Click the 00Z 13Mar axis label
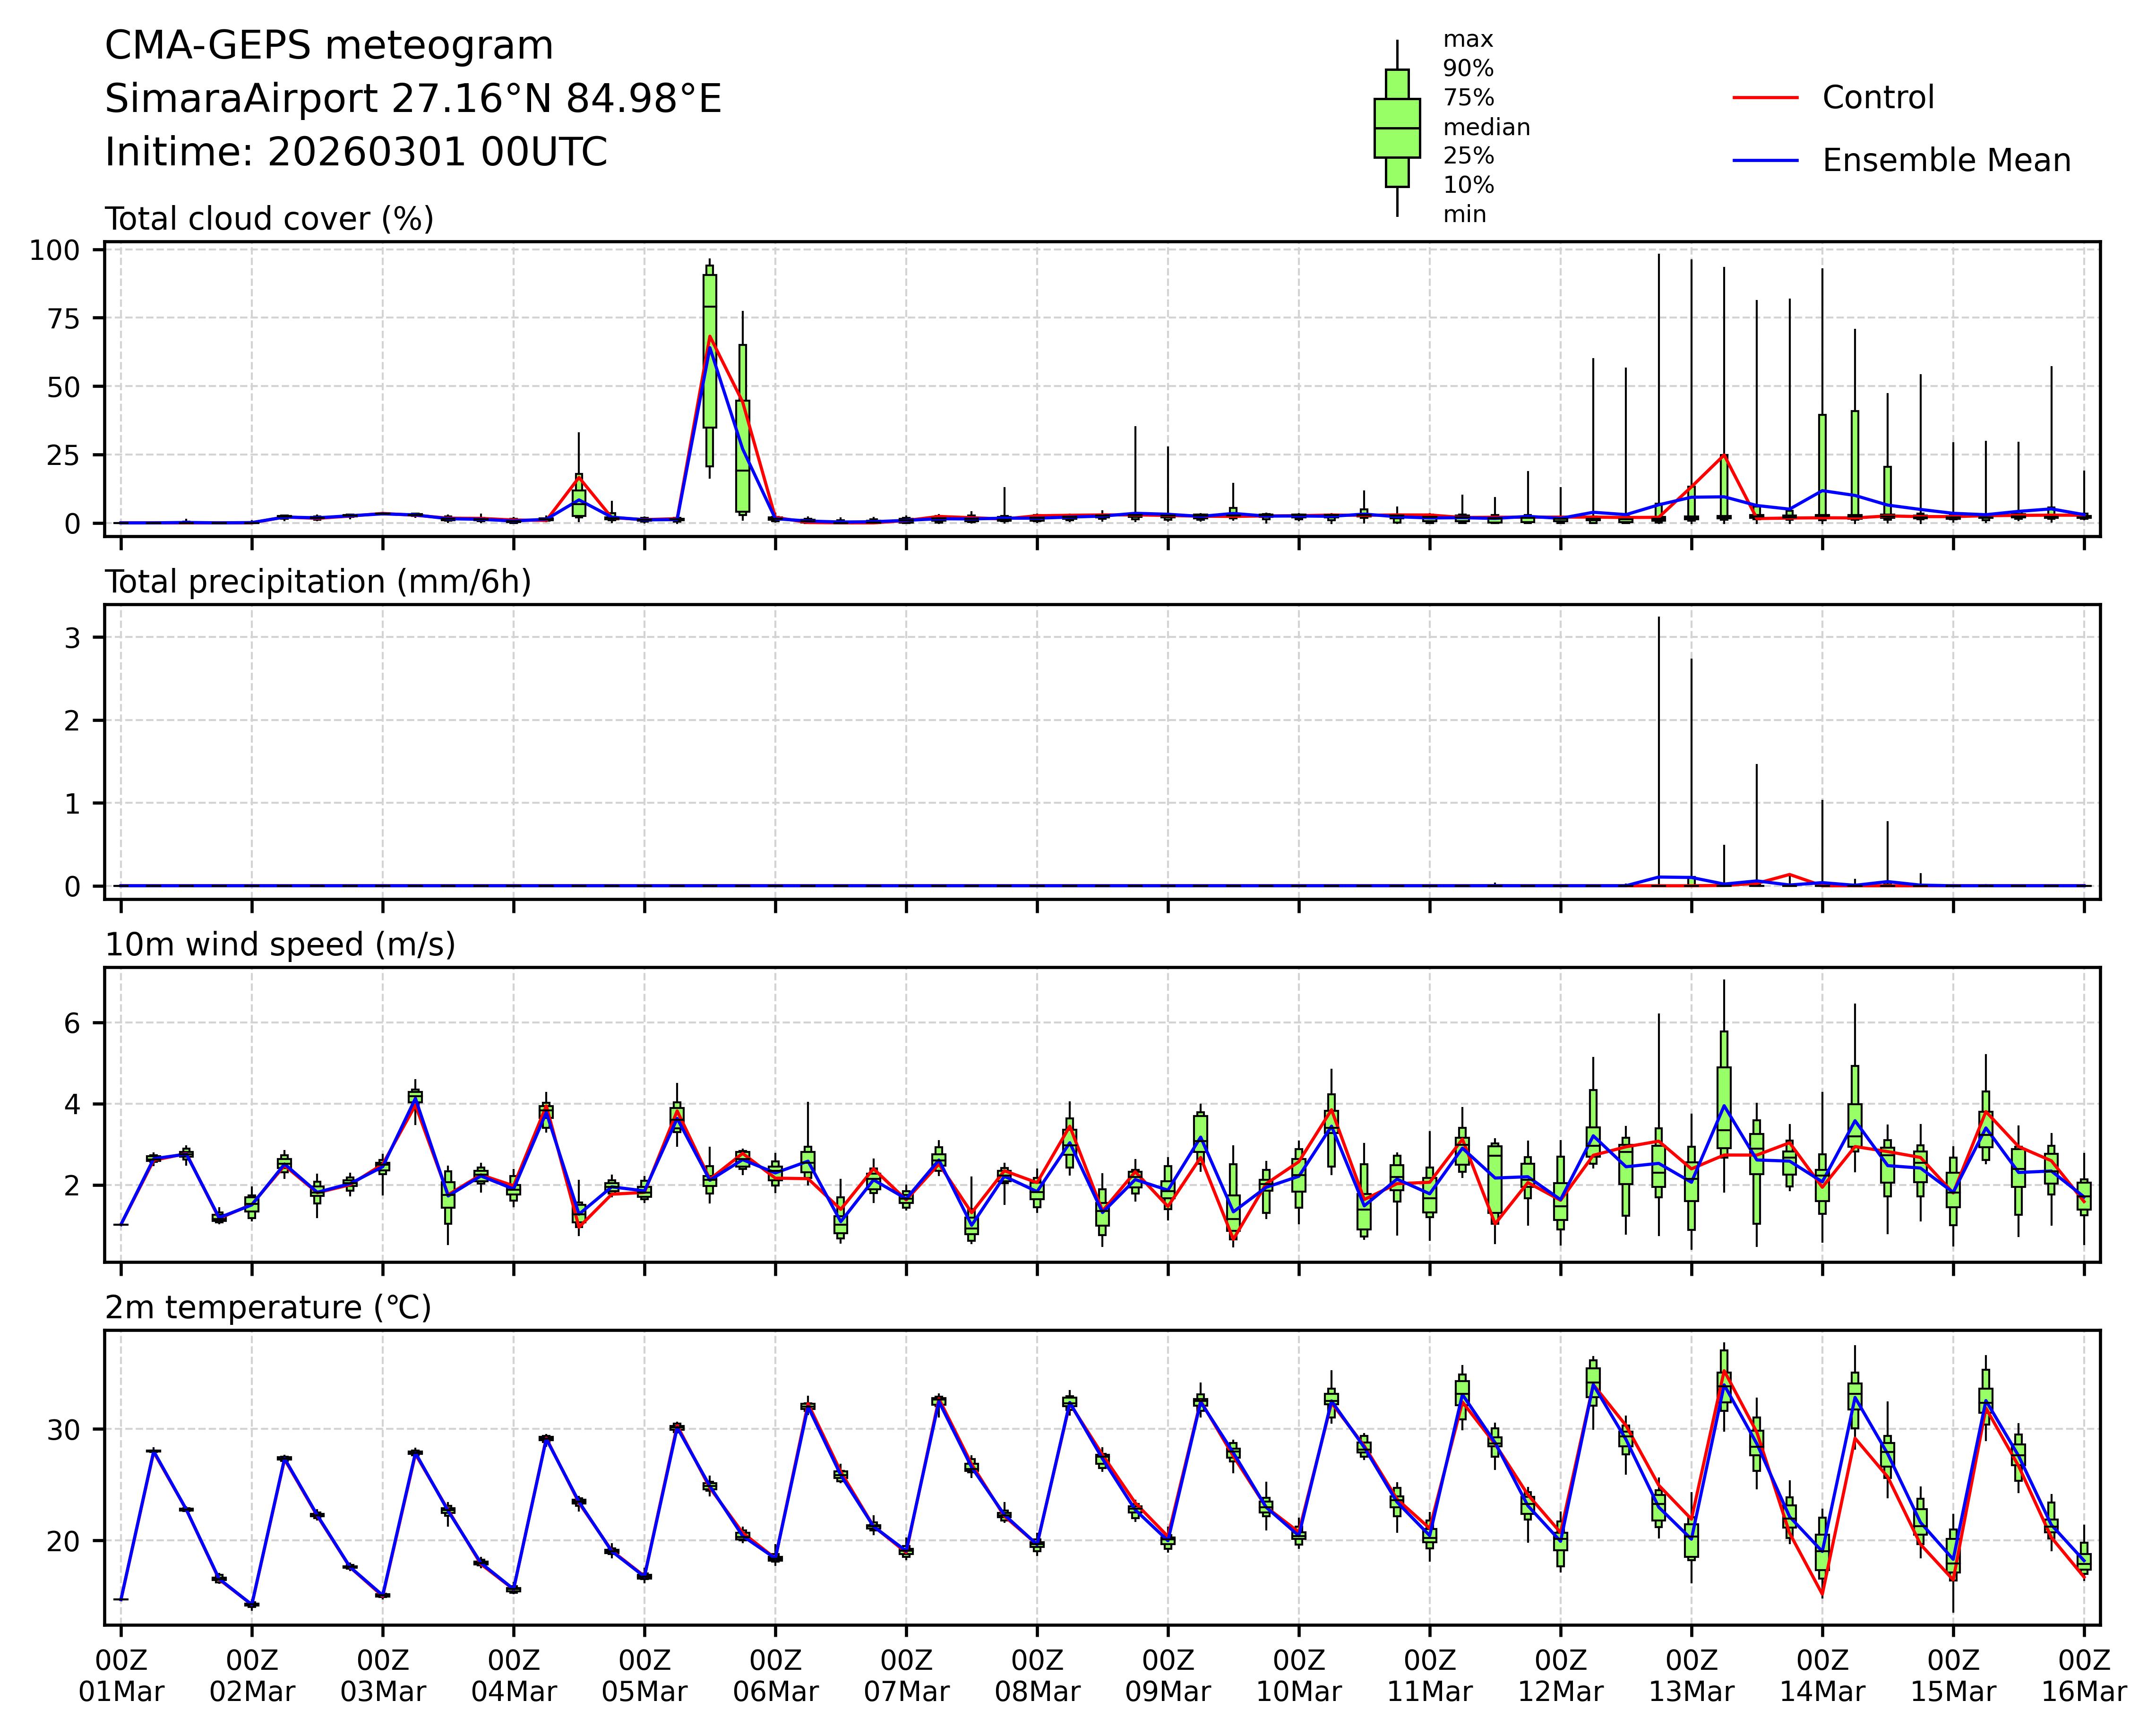The height and width of the screenshot is (1735, 2156). click(1691, 1677)
